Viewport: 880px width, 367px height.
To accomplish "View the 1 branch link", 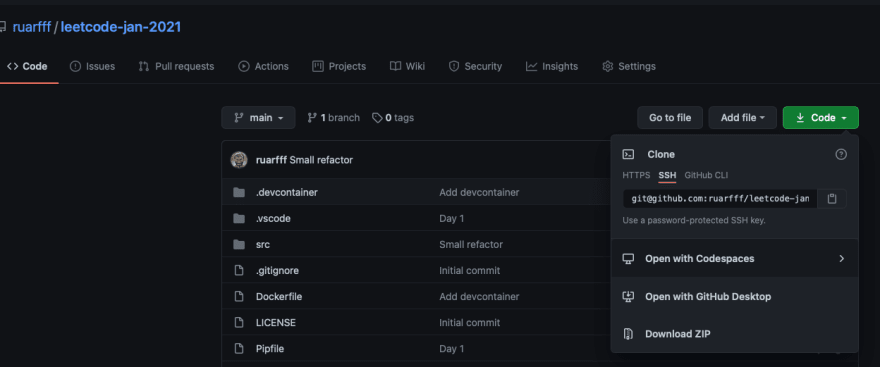I will point(333,118).
